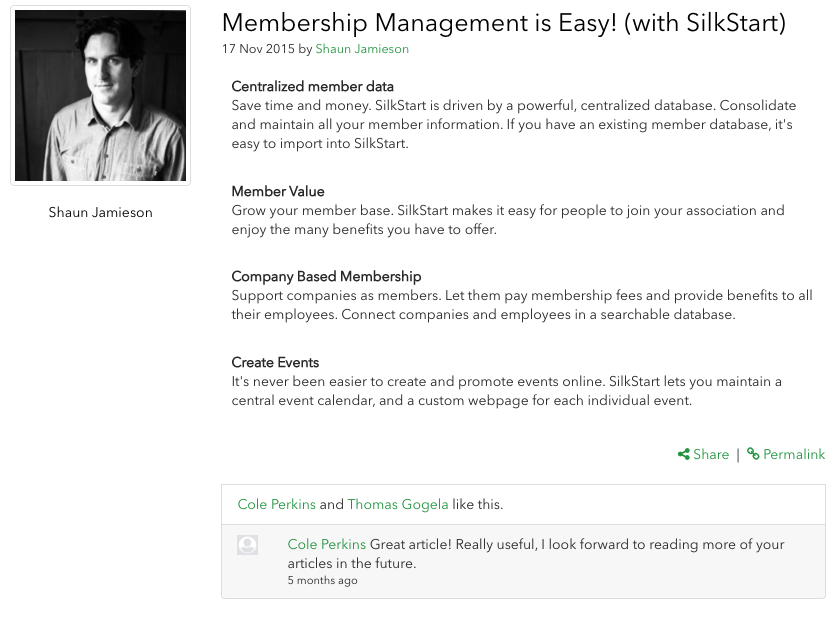
Task: Click the "Centralized member data" heading
Action: tap(312, 86)
